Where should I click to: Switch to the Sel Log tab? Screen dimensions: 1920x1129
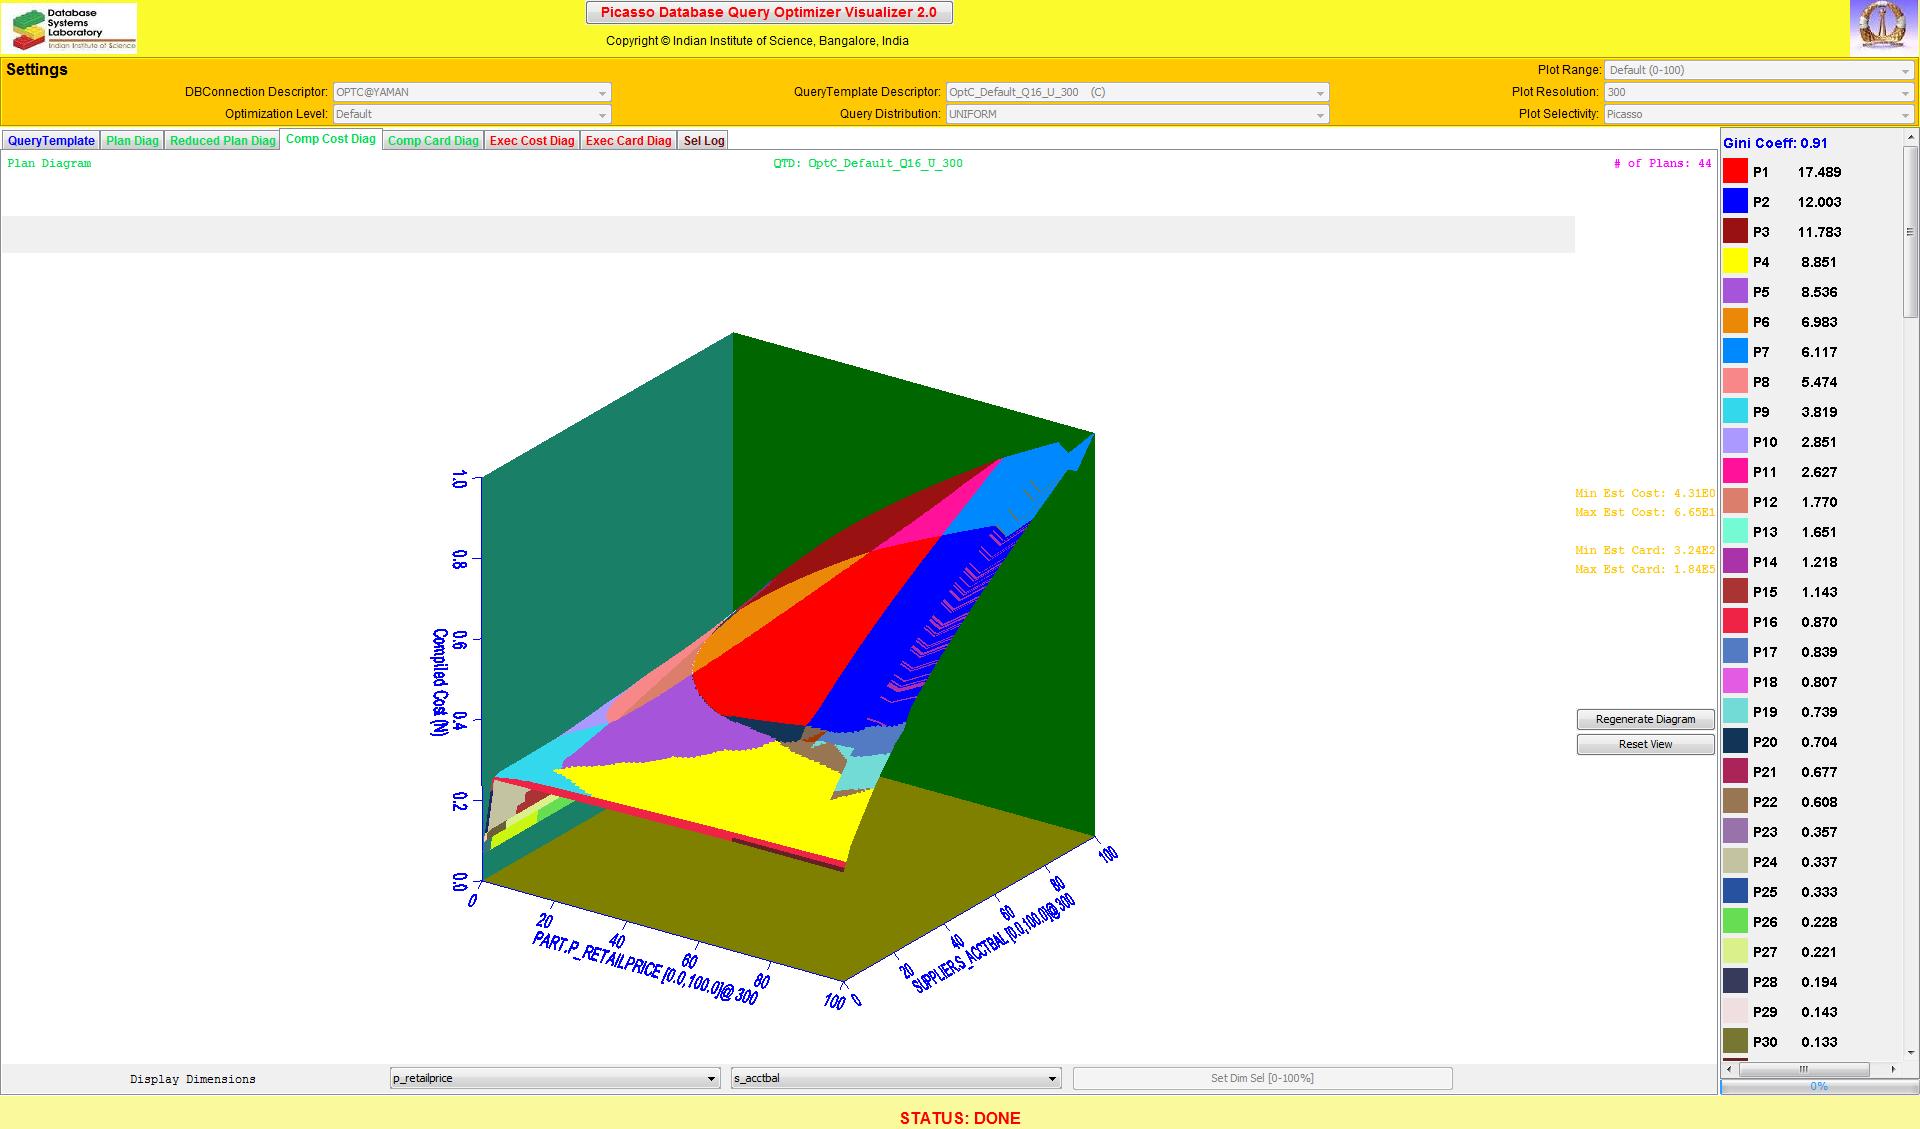point(704,141)
